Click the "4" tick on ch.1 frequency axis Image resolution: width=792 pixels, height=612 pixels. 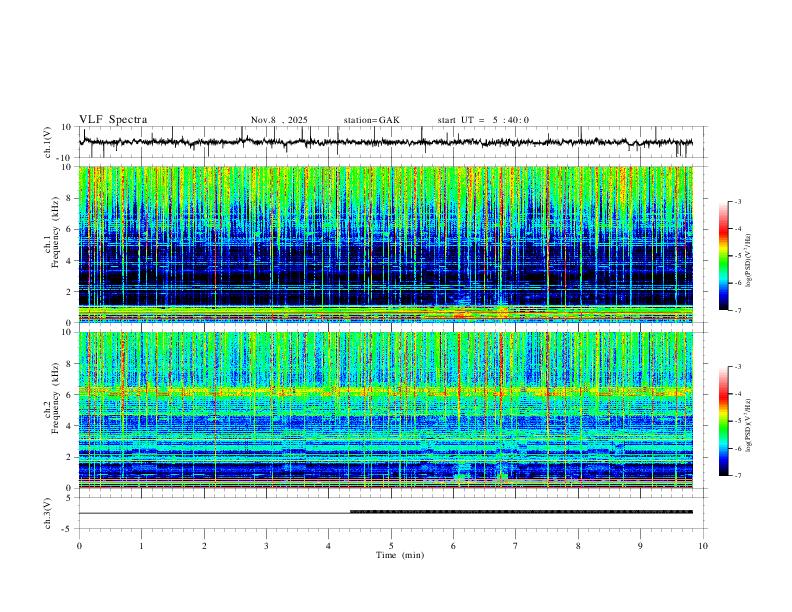click(x=70, y=261)
